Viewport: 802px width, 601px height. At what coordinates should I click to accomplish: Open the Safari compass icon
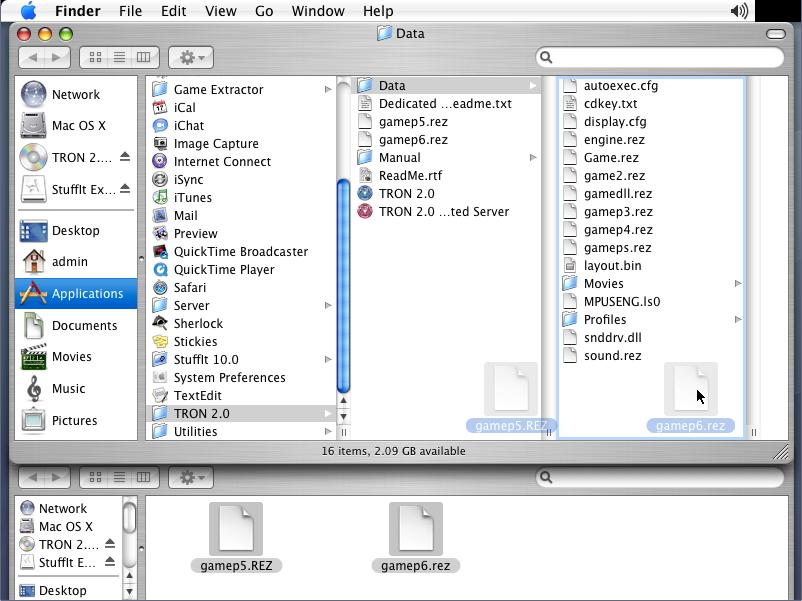pos(160,287)
